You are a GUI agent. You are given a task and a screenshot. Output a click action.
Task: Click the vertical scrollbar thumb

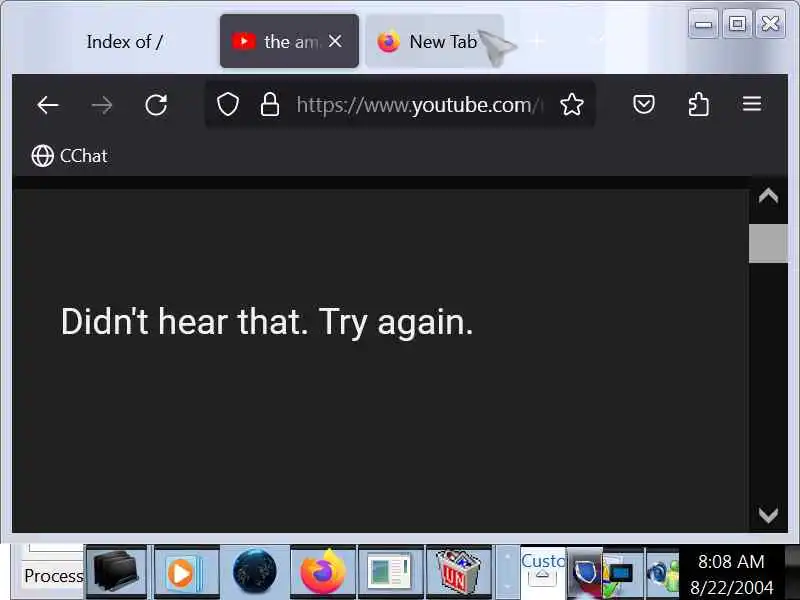pyautogui.click(x=768, y=243)
